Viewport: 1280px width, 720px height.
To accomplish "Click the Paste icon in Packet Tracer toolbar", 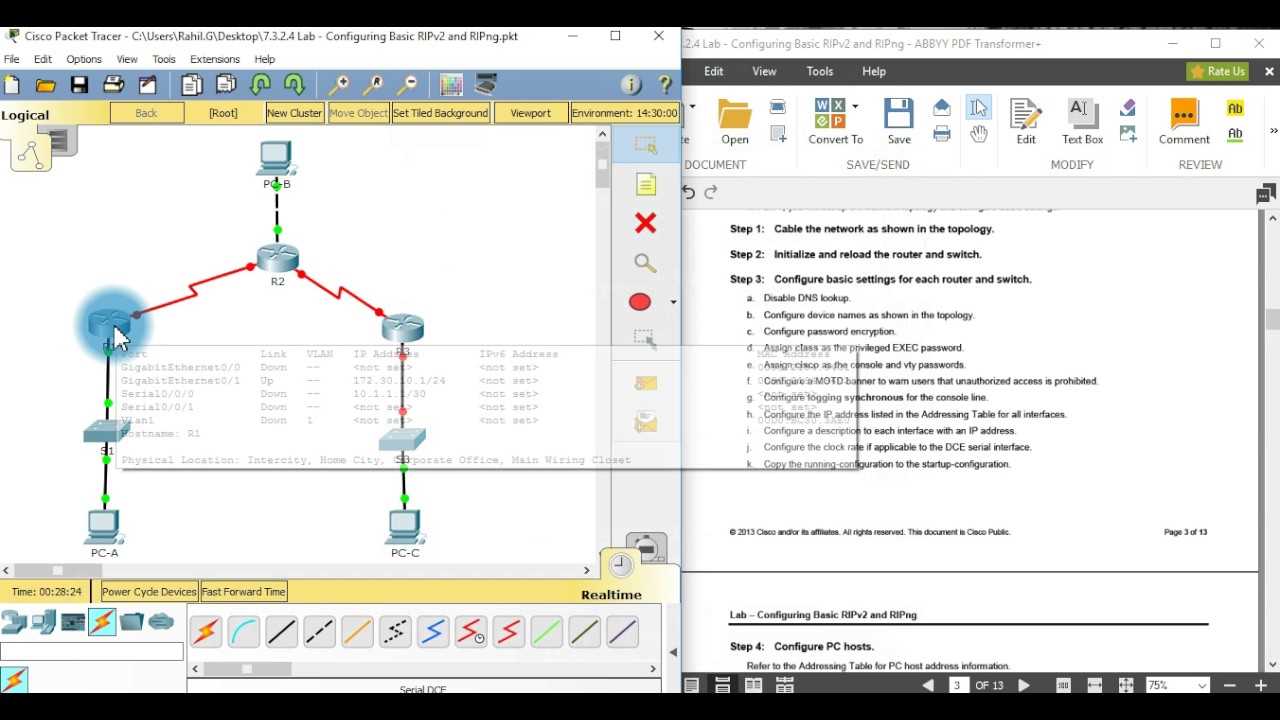I will coord(226,85).
